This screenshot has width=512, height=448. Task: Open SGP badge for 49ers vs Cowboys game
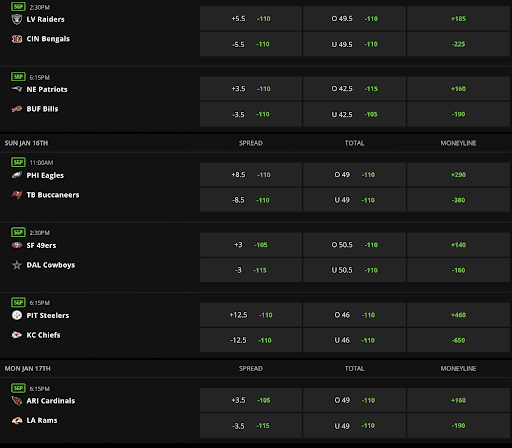[18, 232]
